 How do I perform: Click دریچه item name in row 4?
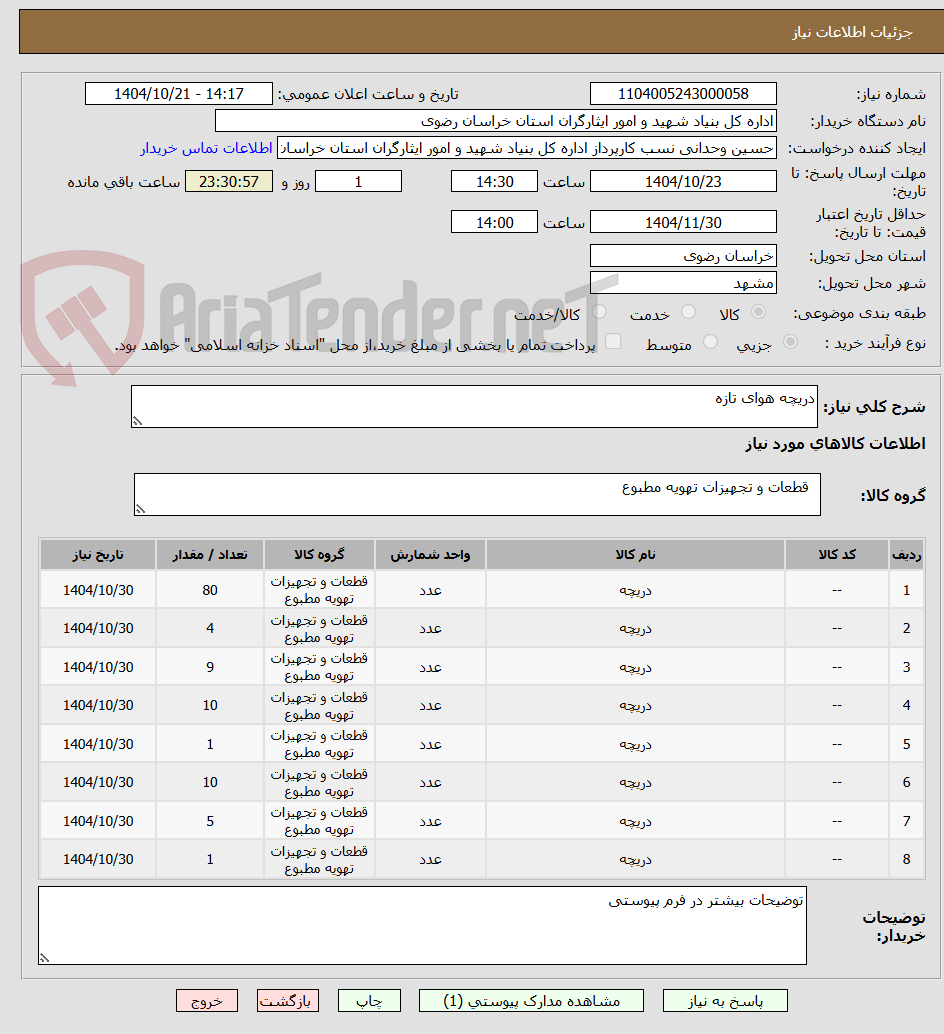(635, 706)
